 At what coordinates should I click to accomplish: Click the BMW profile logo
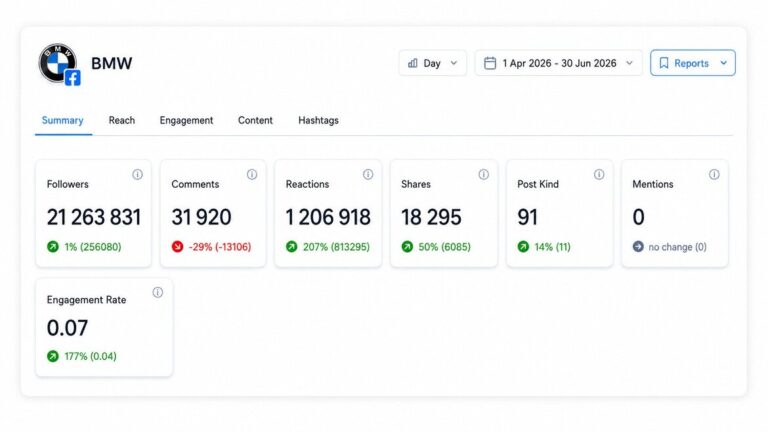tap(58, 62)
